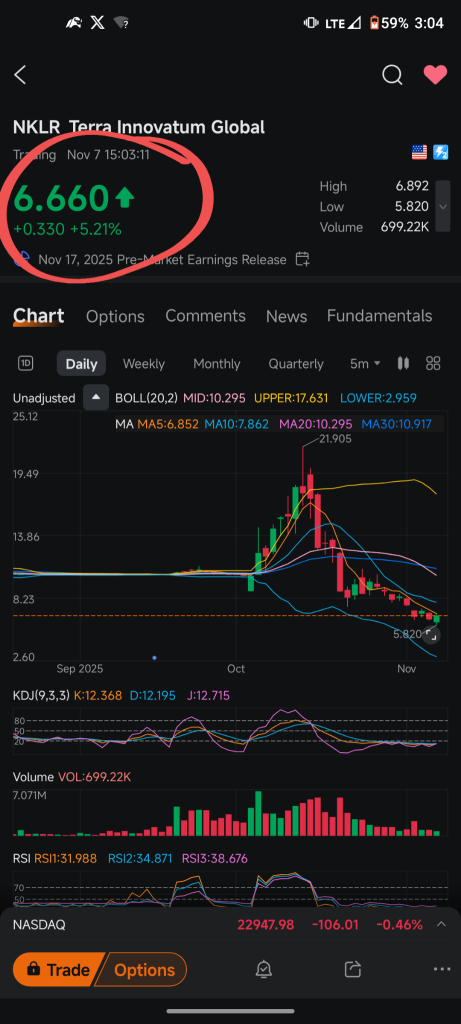
Task: Select the Daily timeframe
Action: point(82,364)
